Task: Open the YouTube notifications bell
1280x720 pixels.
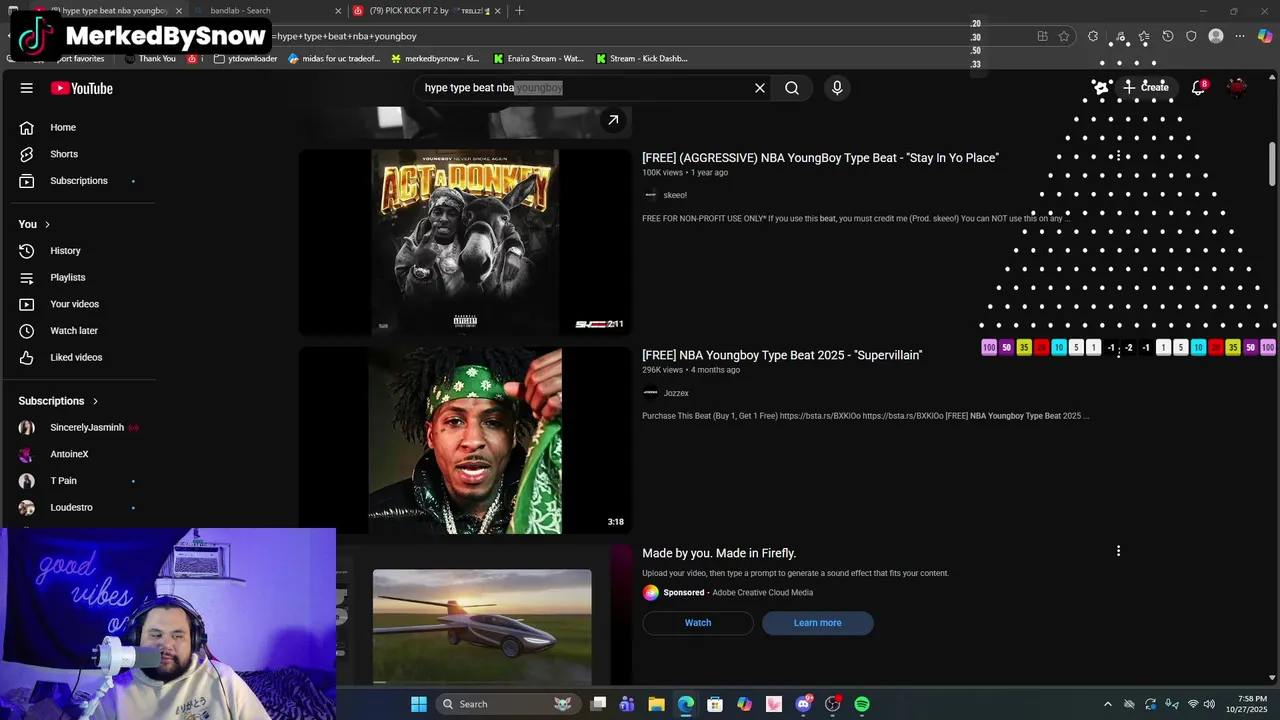Action: point(1198,88)
